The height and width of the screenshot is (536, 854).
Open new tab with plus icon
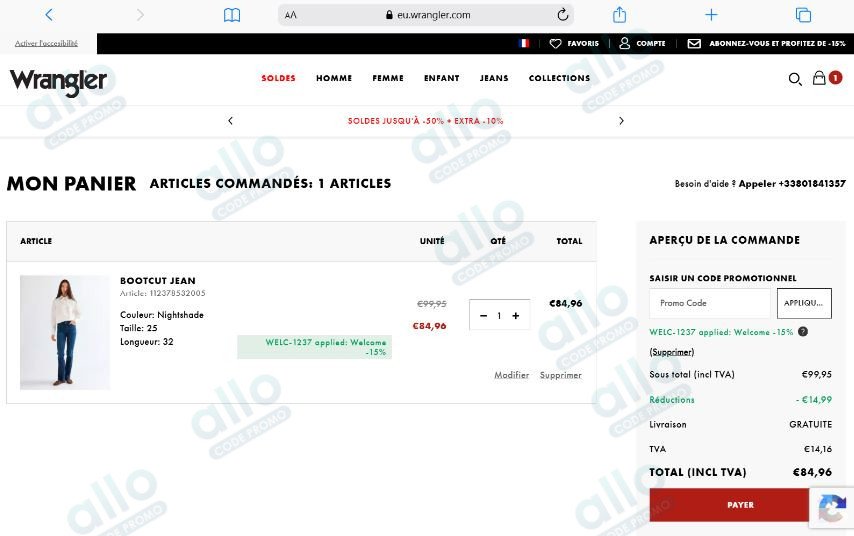711,15
